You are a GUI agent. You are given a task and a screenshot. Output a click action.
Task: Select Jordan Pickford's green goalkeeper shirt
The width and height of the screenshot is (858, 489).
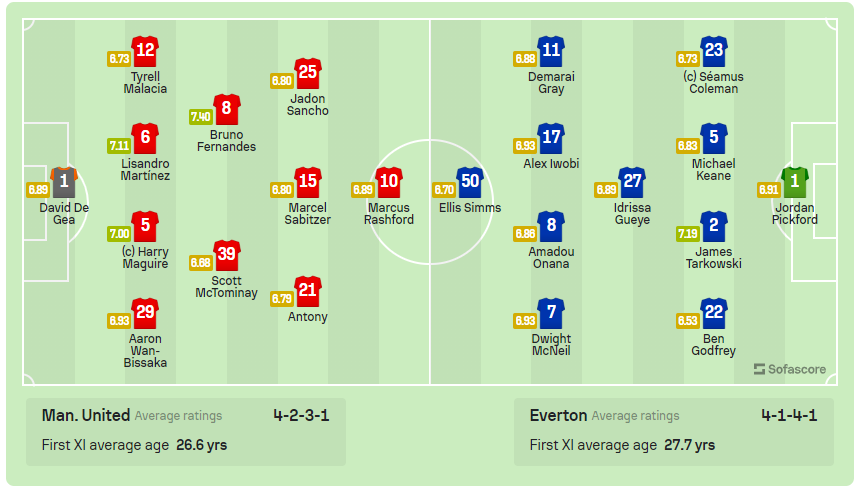[x=794, y=182]
